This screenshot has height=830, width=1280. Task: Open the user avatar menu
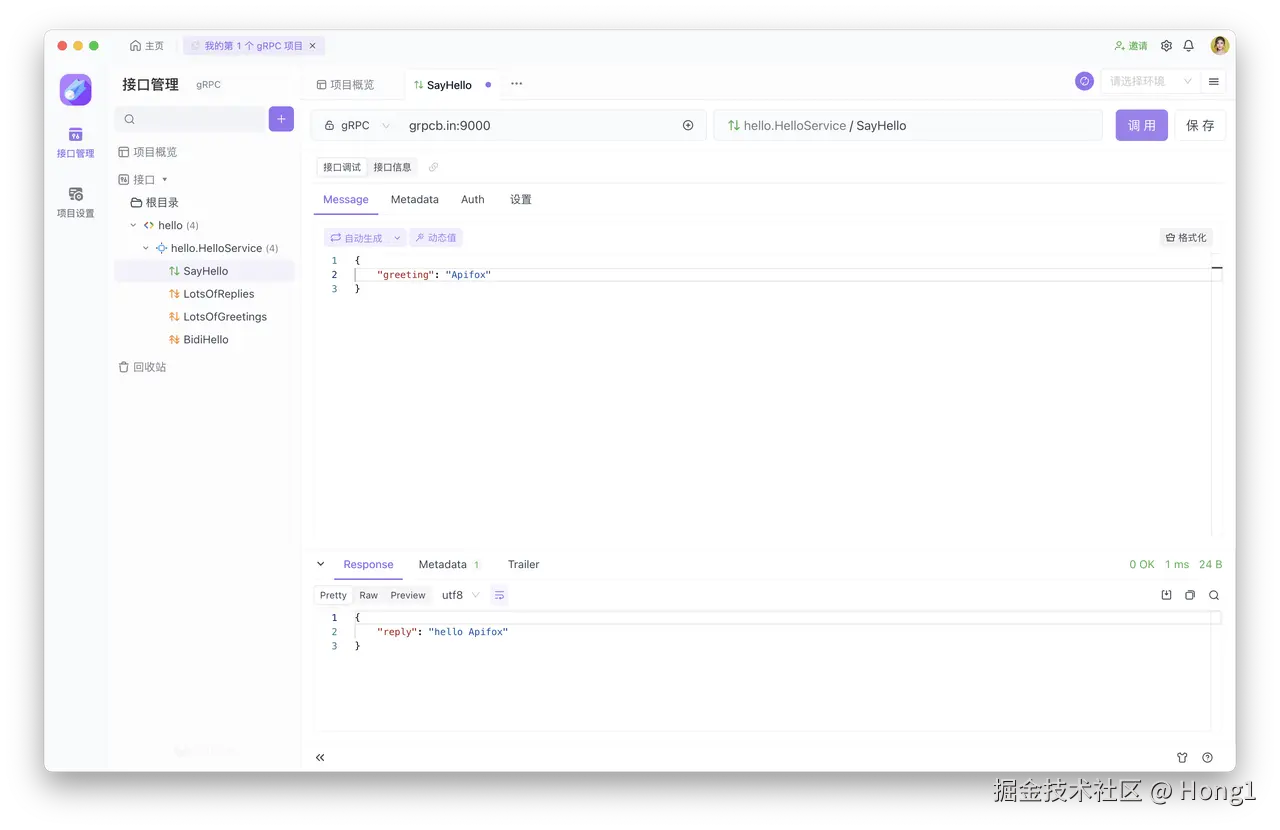point(1220,46)
